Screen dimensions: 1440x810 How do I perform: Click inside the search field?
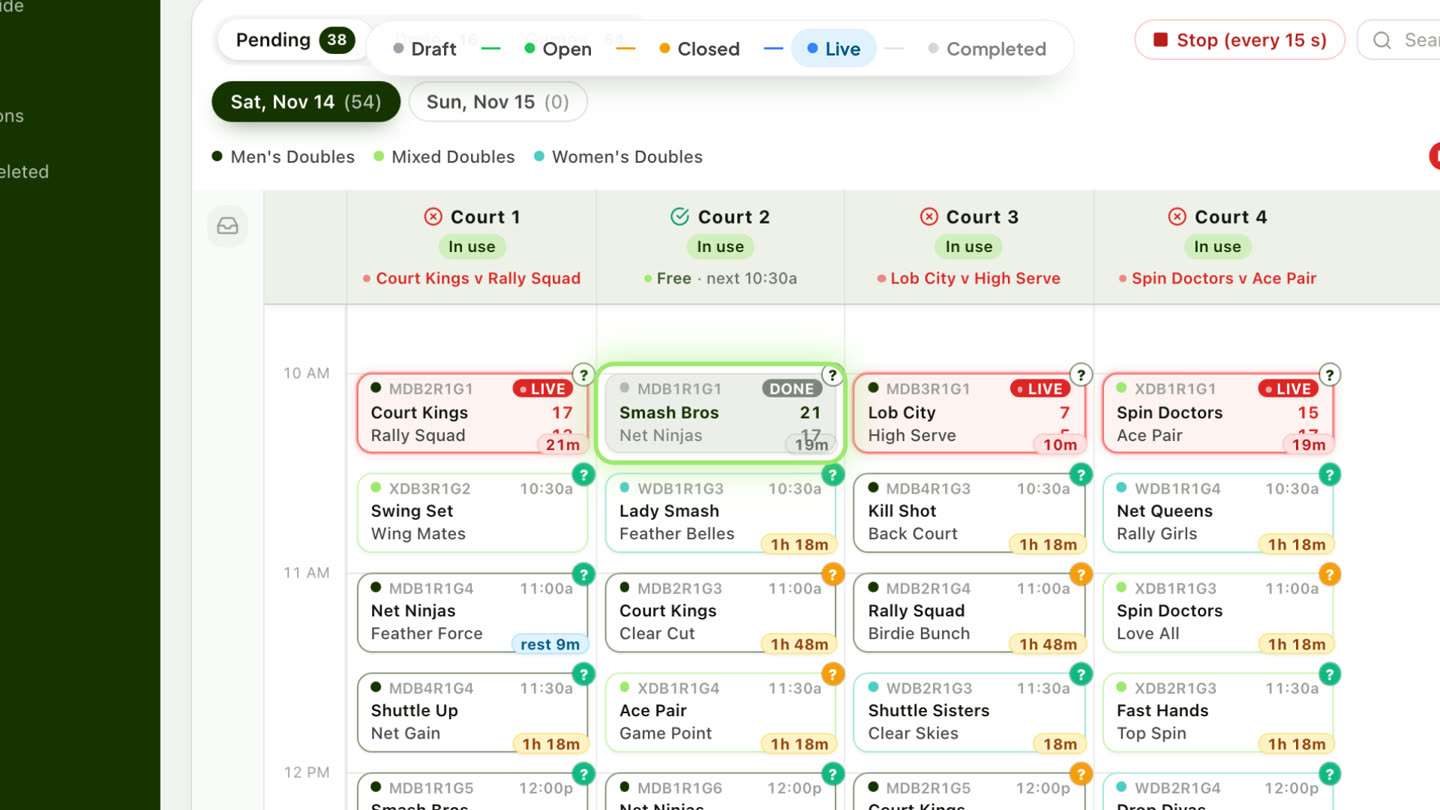[1399, 40]
